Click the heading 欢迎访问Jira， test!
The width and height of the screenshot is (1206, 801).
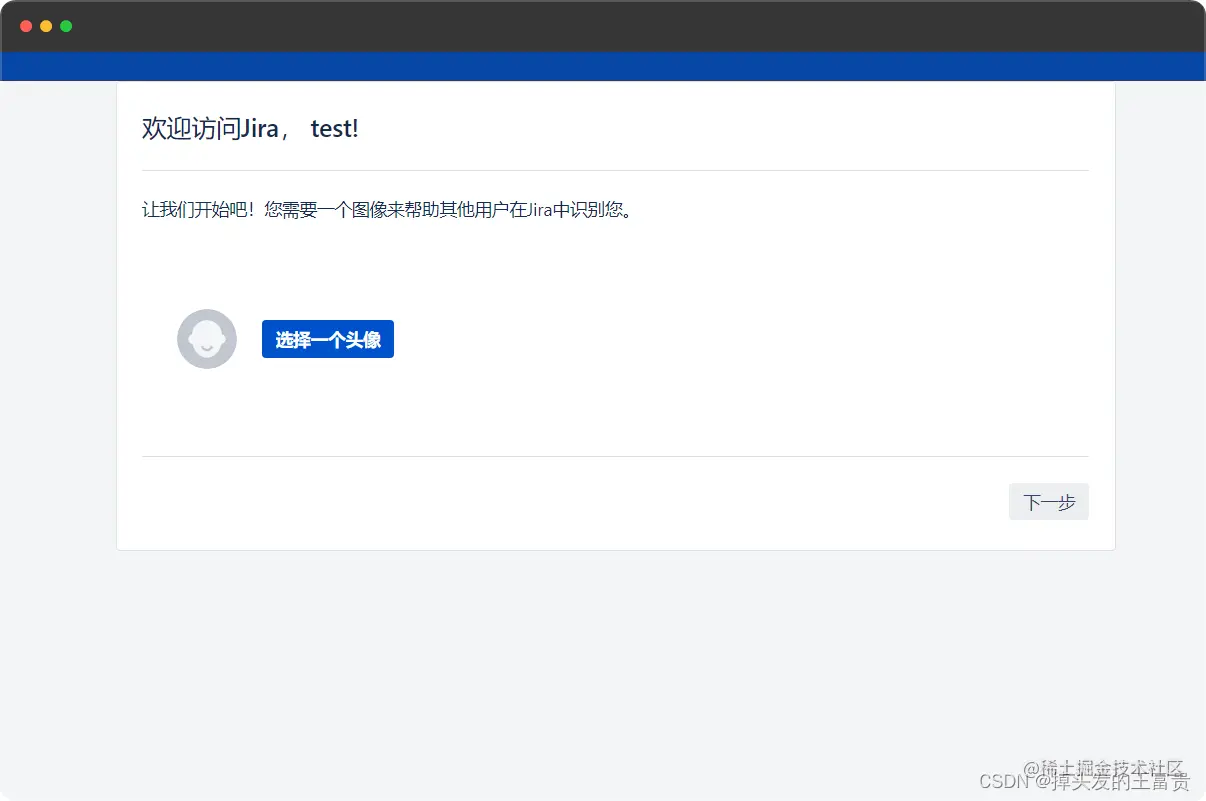(x=250, y=128)
